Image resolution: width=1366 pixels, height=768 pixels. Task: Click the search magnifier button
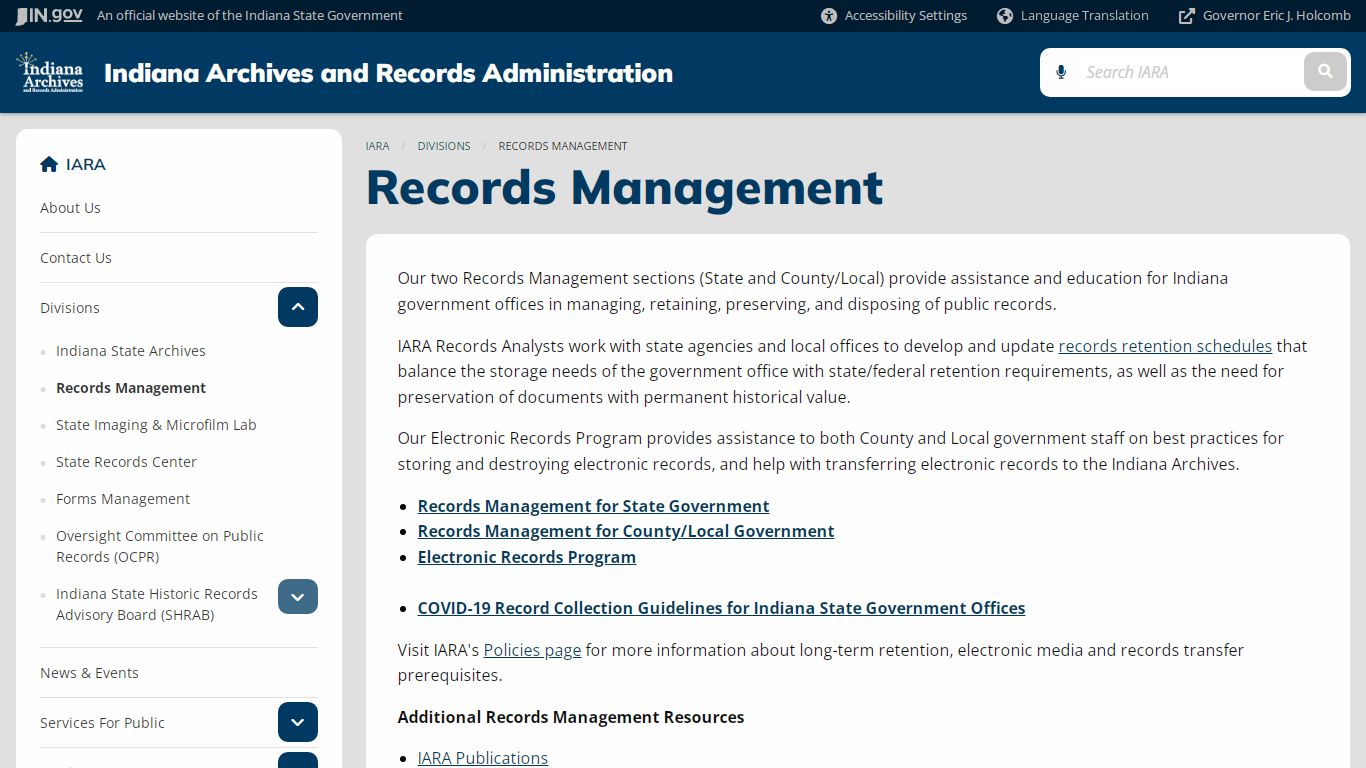point(1325,72)
